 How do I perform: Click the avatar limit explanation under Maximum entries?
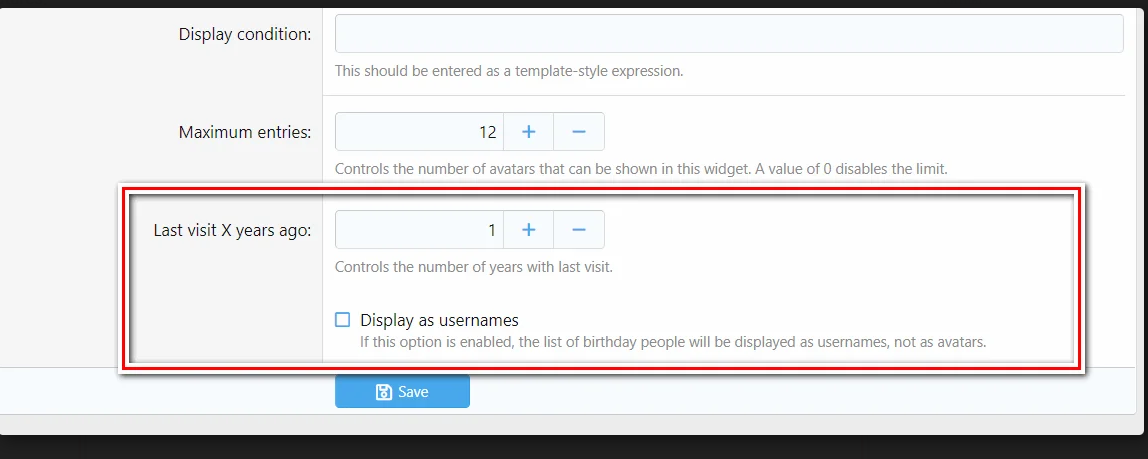[x=641, y=169]
